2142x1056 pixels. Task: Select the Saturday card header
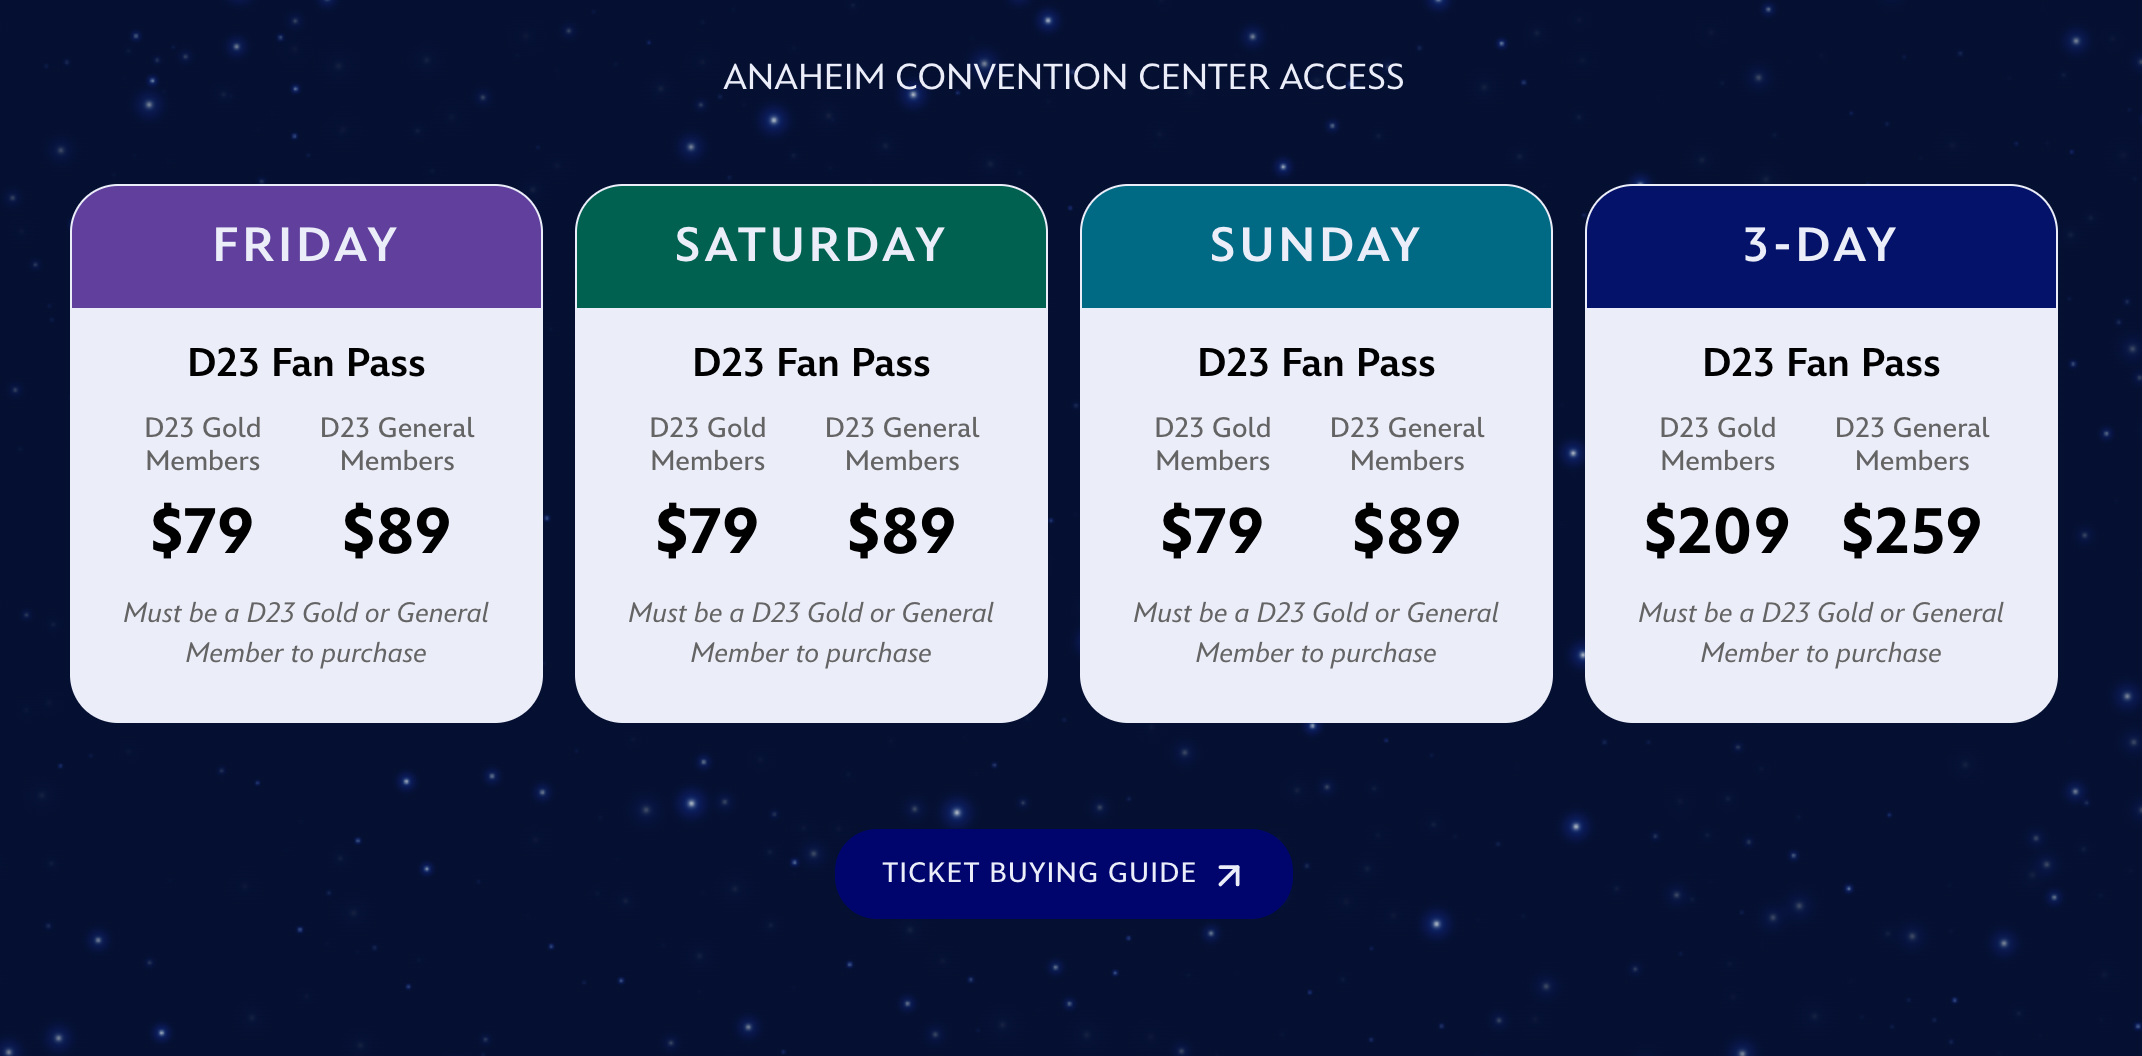tap(811, 246)
